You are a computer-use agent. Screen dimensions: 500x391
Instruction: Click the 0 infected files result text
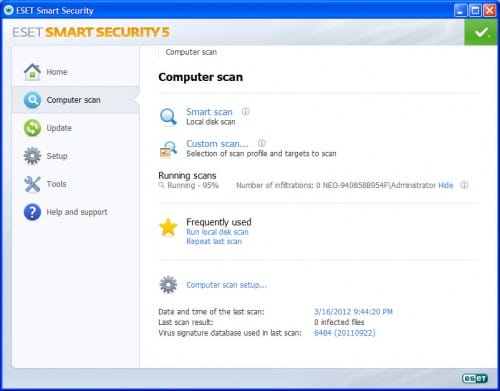click(339, 322)
